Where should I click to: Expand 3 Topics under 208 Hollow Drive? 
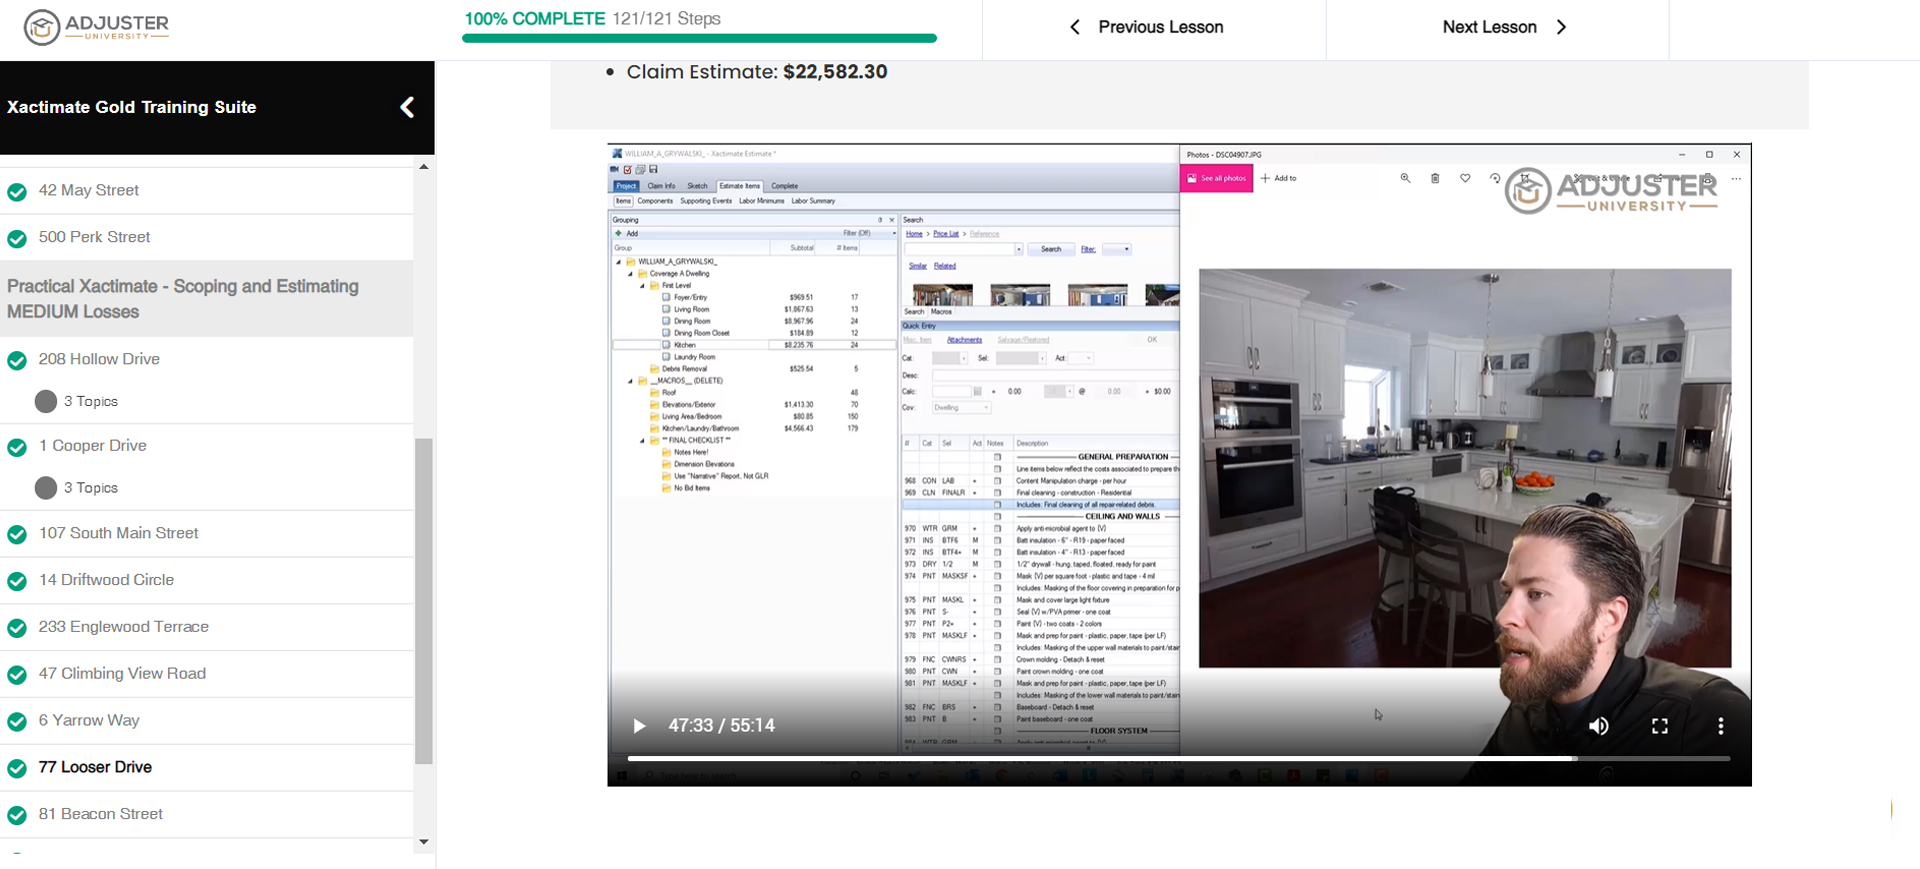pos(90,401)
